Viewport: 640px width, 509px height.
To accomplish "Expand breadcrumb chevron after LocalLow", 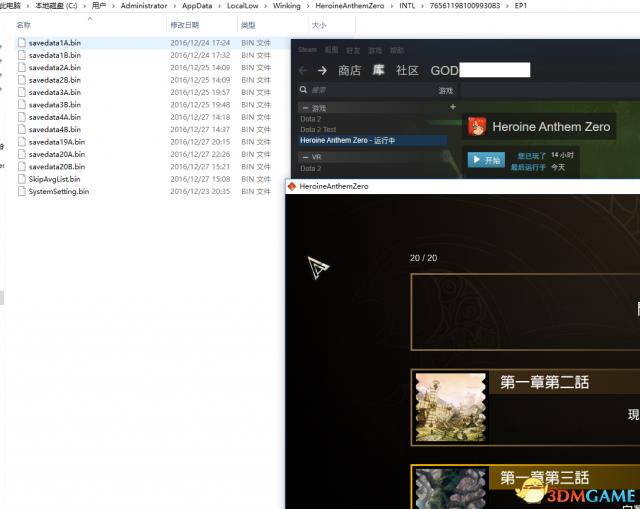I will click(x=266, y=6).
